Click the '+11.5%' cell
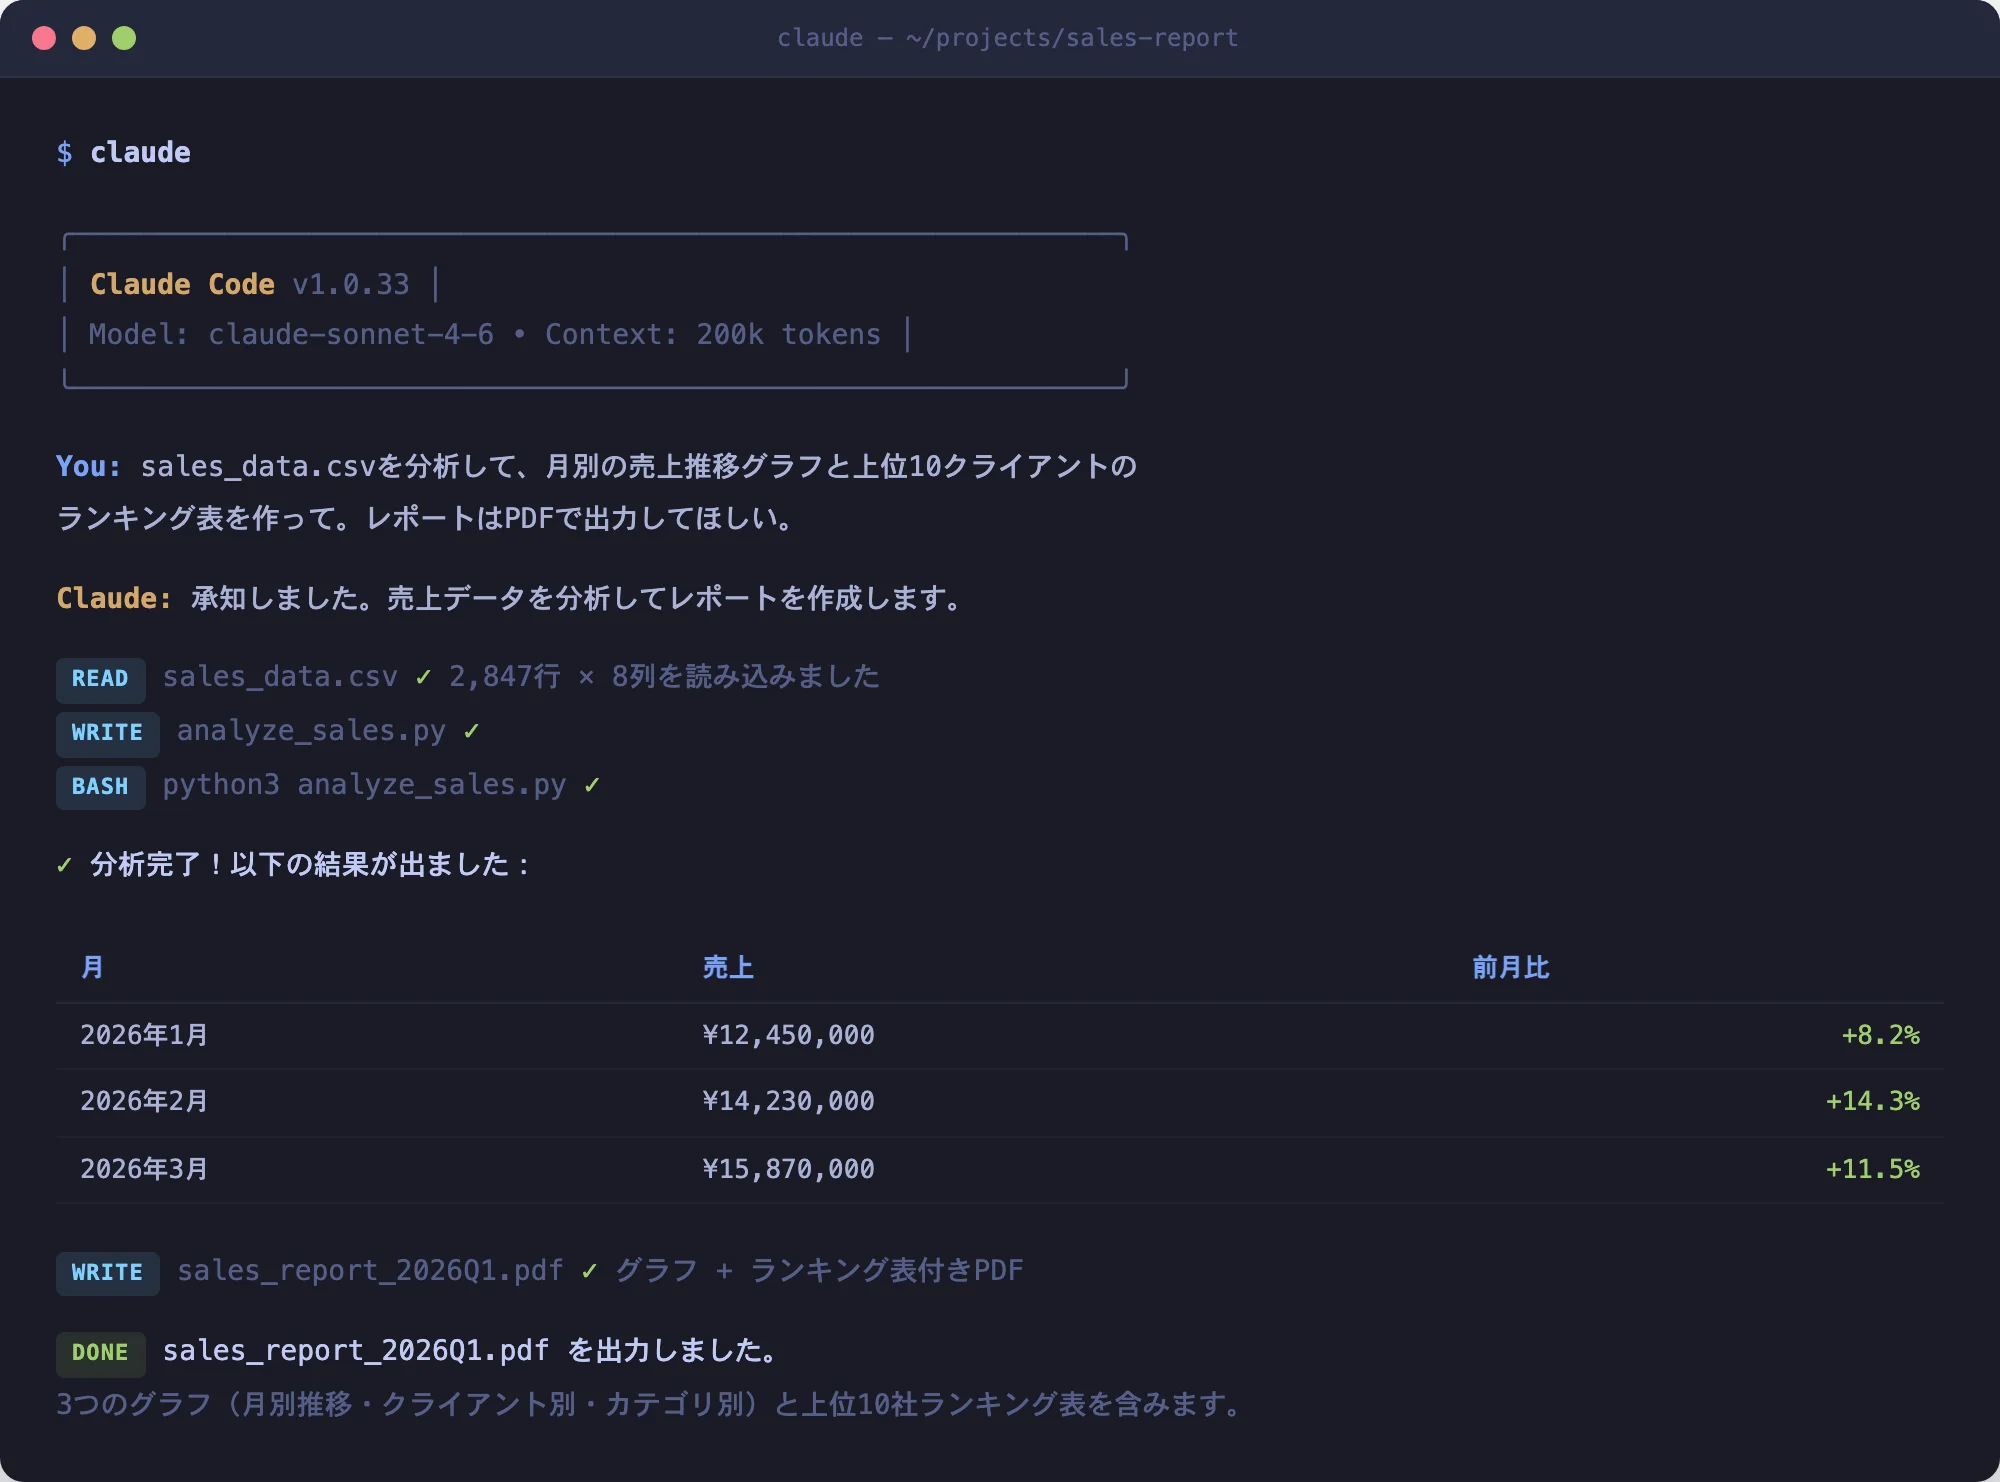 click(x=1872, y=1169)
